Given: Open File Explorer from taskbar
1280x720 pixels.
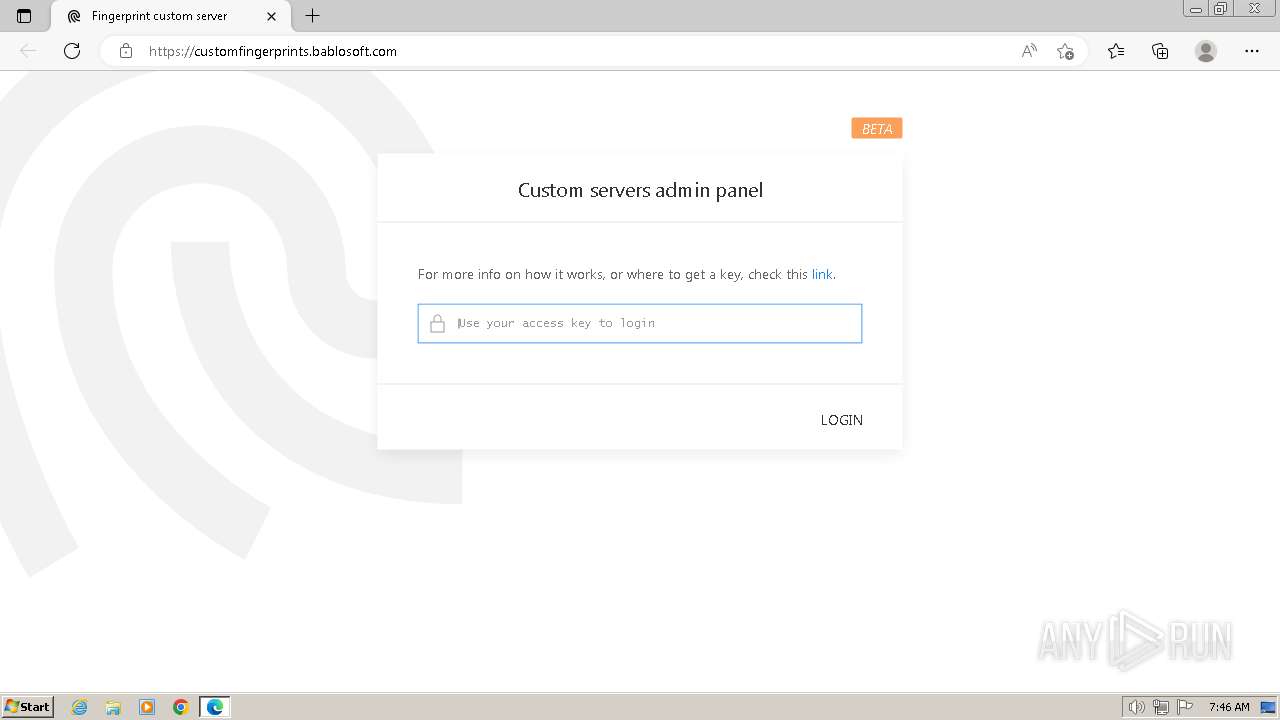Looking at the screenshot, I should (x=113, y=707).
